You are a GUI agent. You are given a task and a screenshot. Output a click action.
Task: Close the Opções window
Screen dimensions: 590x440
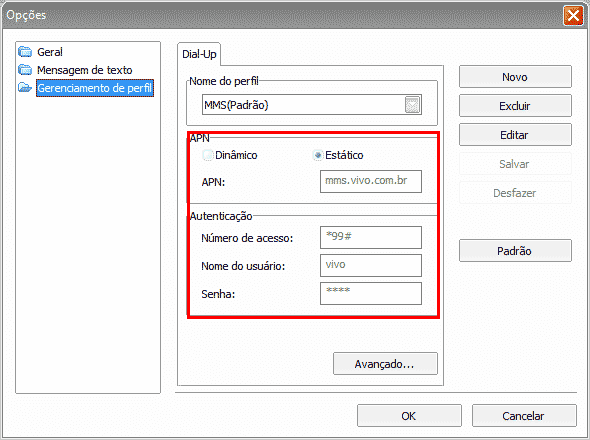pyautogui.click(x=573, y=15)
